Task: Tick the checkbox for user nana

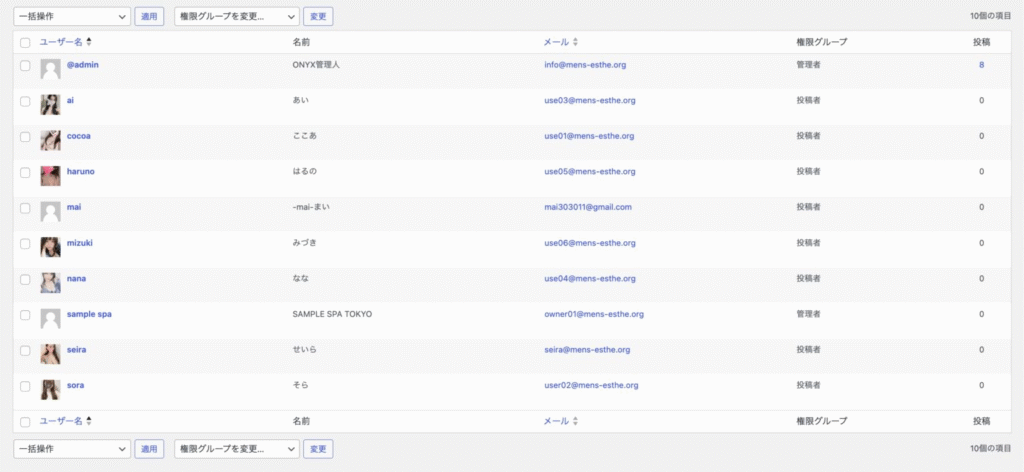Action: [x=25, y=279]
